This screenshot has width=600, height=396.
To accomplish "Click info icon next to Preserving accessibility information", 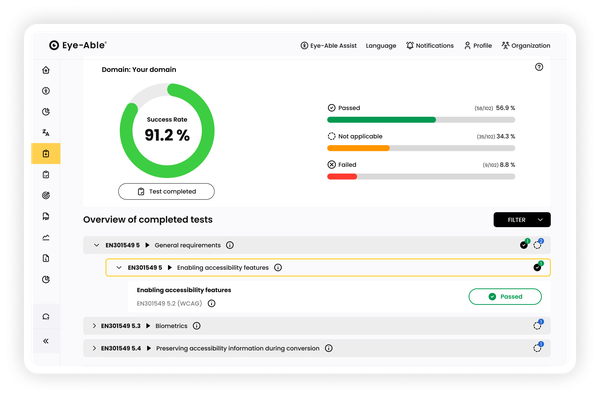I will pyautogui.click(x=328, y=348).
